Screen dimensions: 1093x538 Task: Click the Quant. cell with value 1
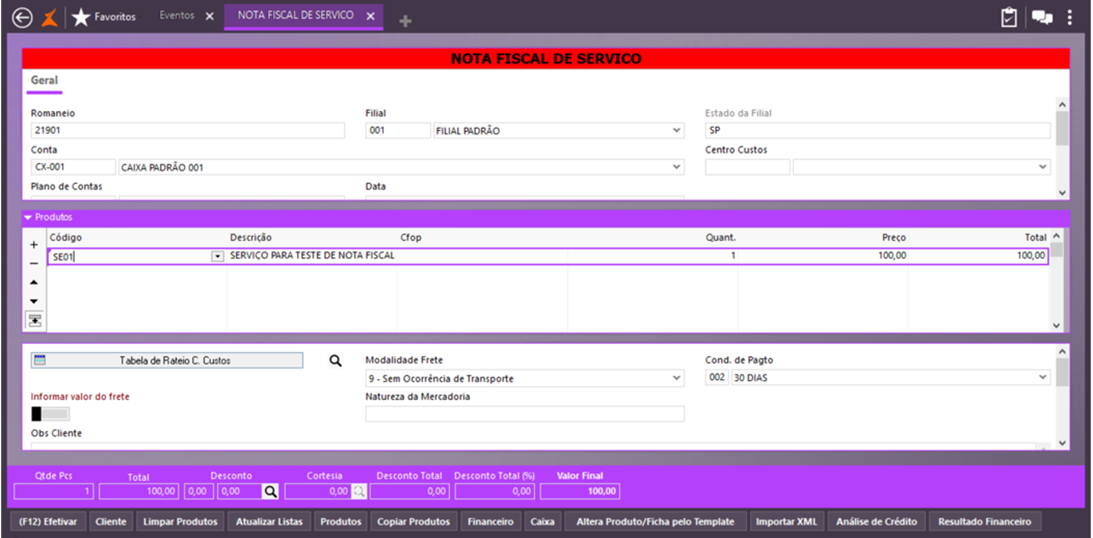(652, 256)
